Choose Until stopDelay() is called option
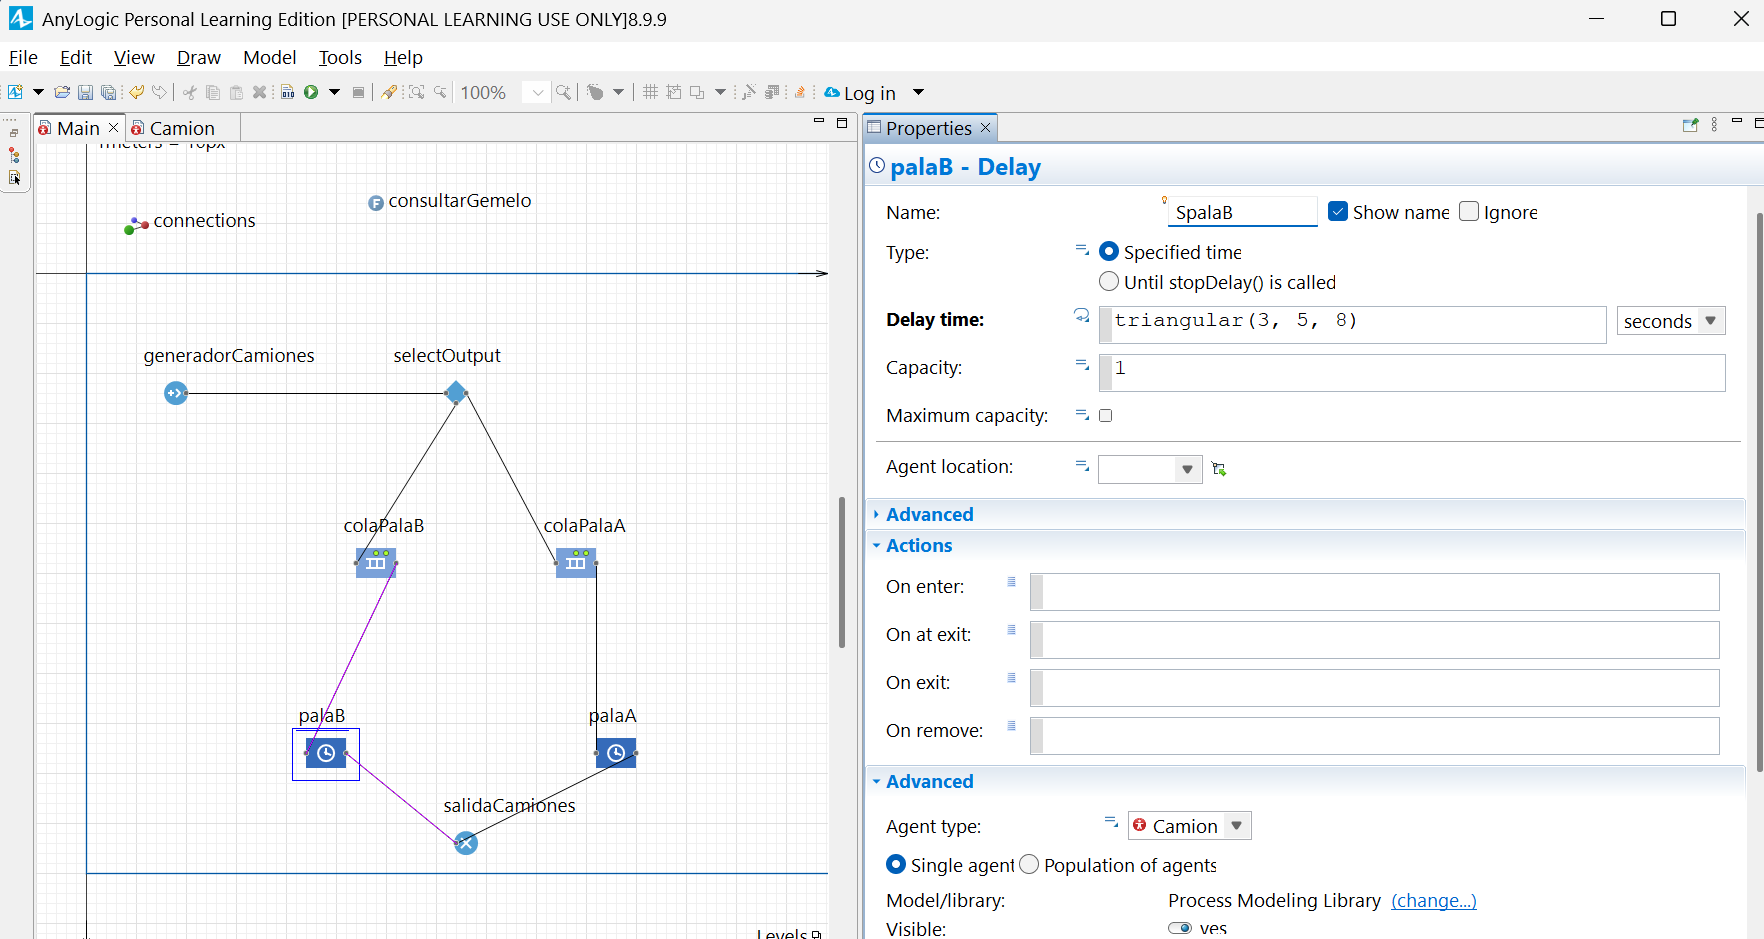1764x939 pixels. (x=1109, y=282)
